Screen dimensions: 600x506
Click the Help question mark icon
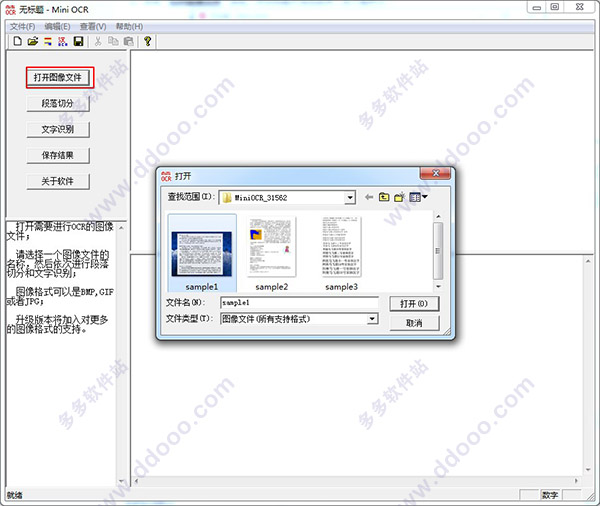[147, 41]
